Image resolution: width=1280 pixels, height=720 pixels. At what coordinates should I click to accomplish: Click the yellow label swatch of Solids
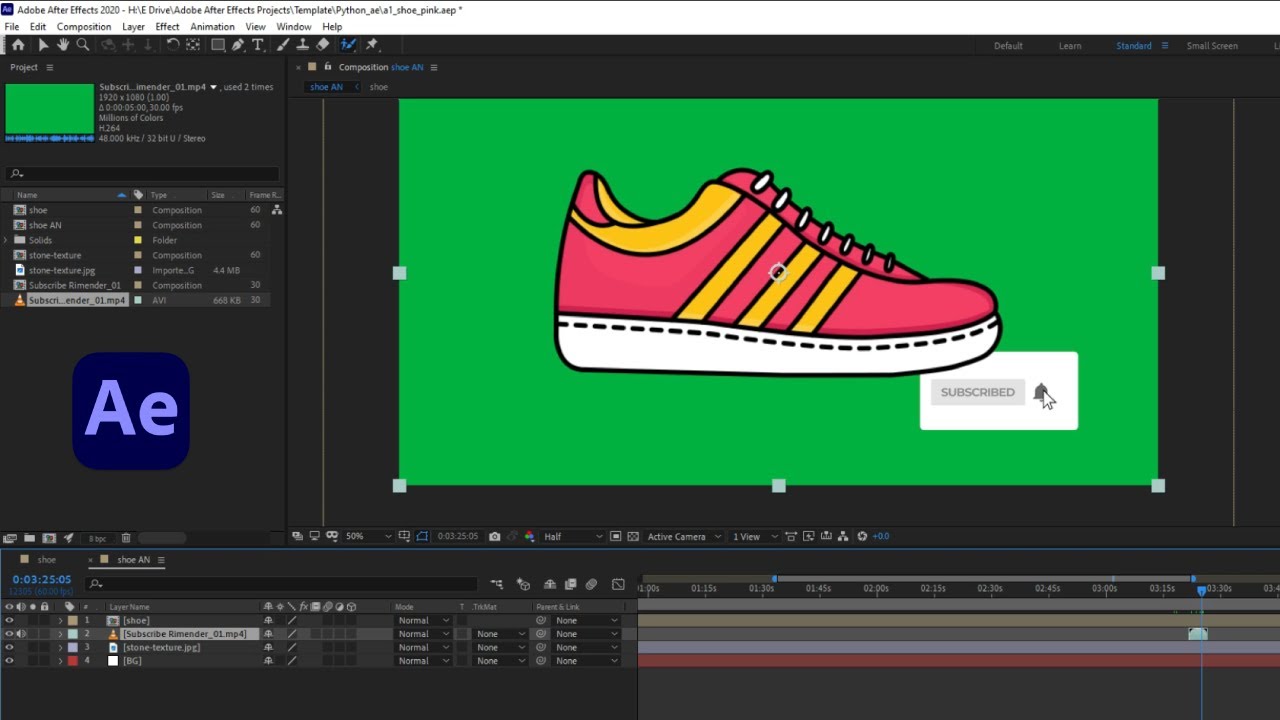(x=138, y=240)
